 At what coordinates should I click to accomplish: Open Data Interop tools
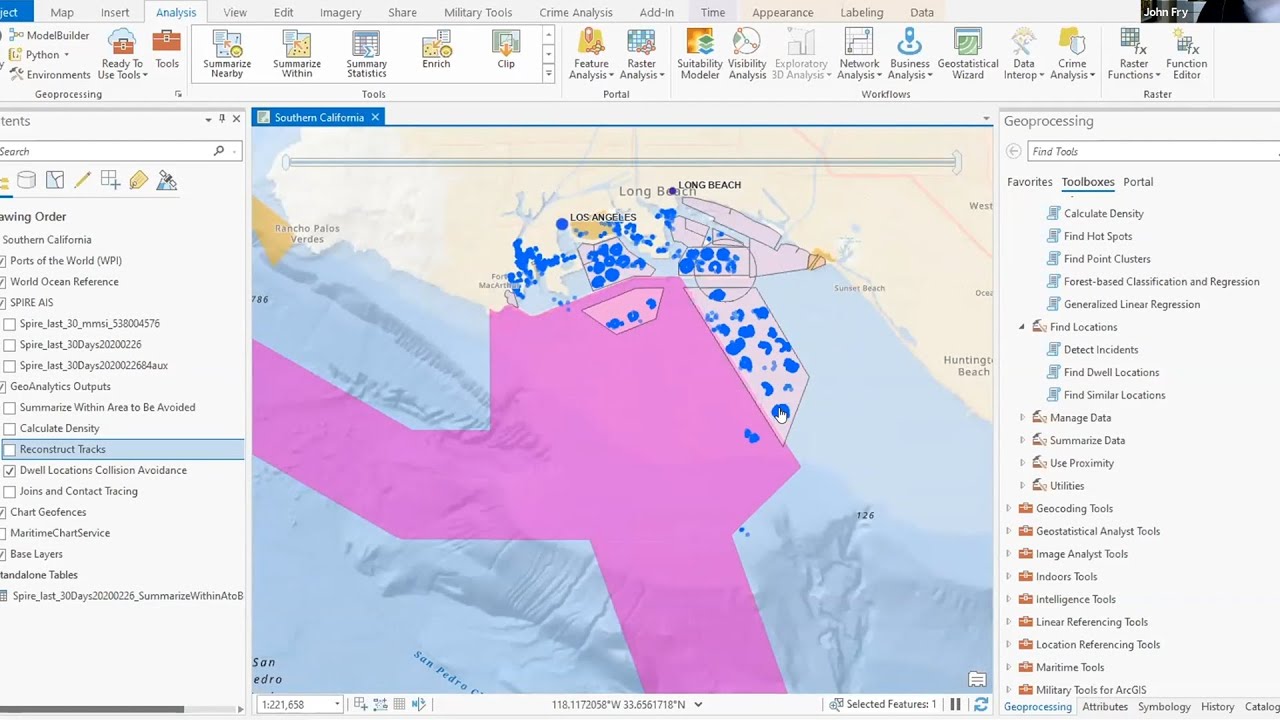(x=1023, y=54)
